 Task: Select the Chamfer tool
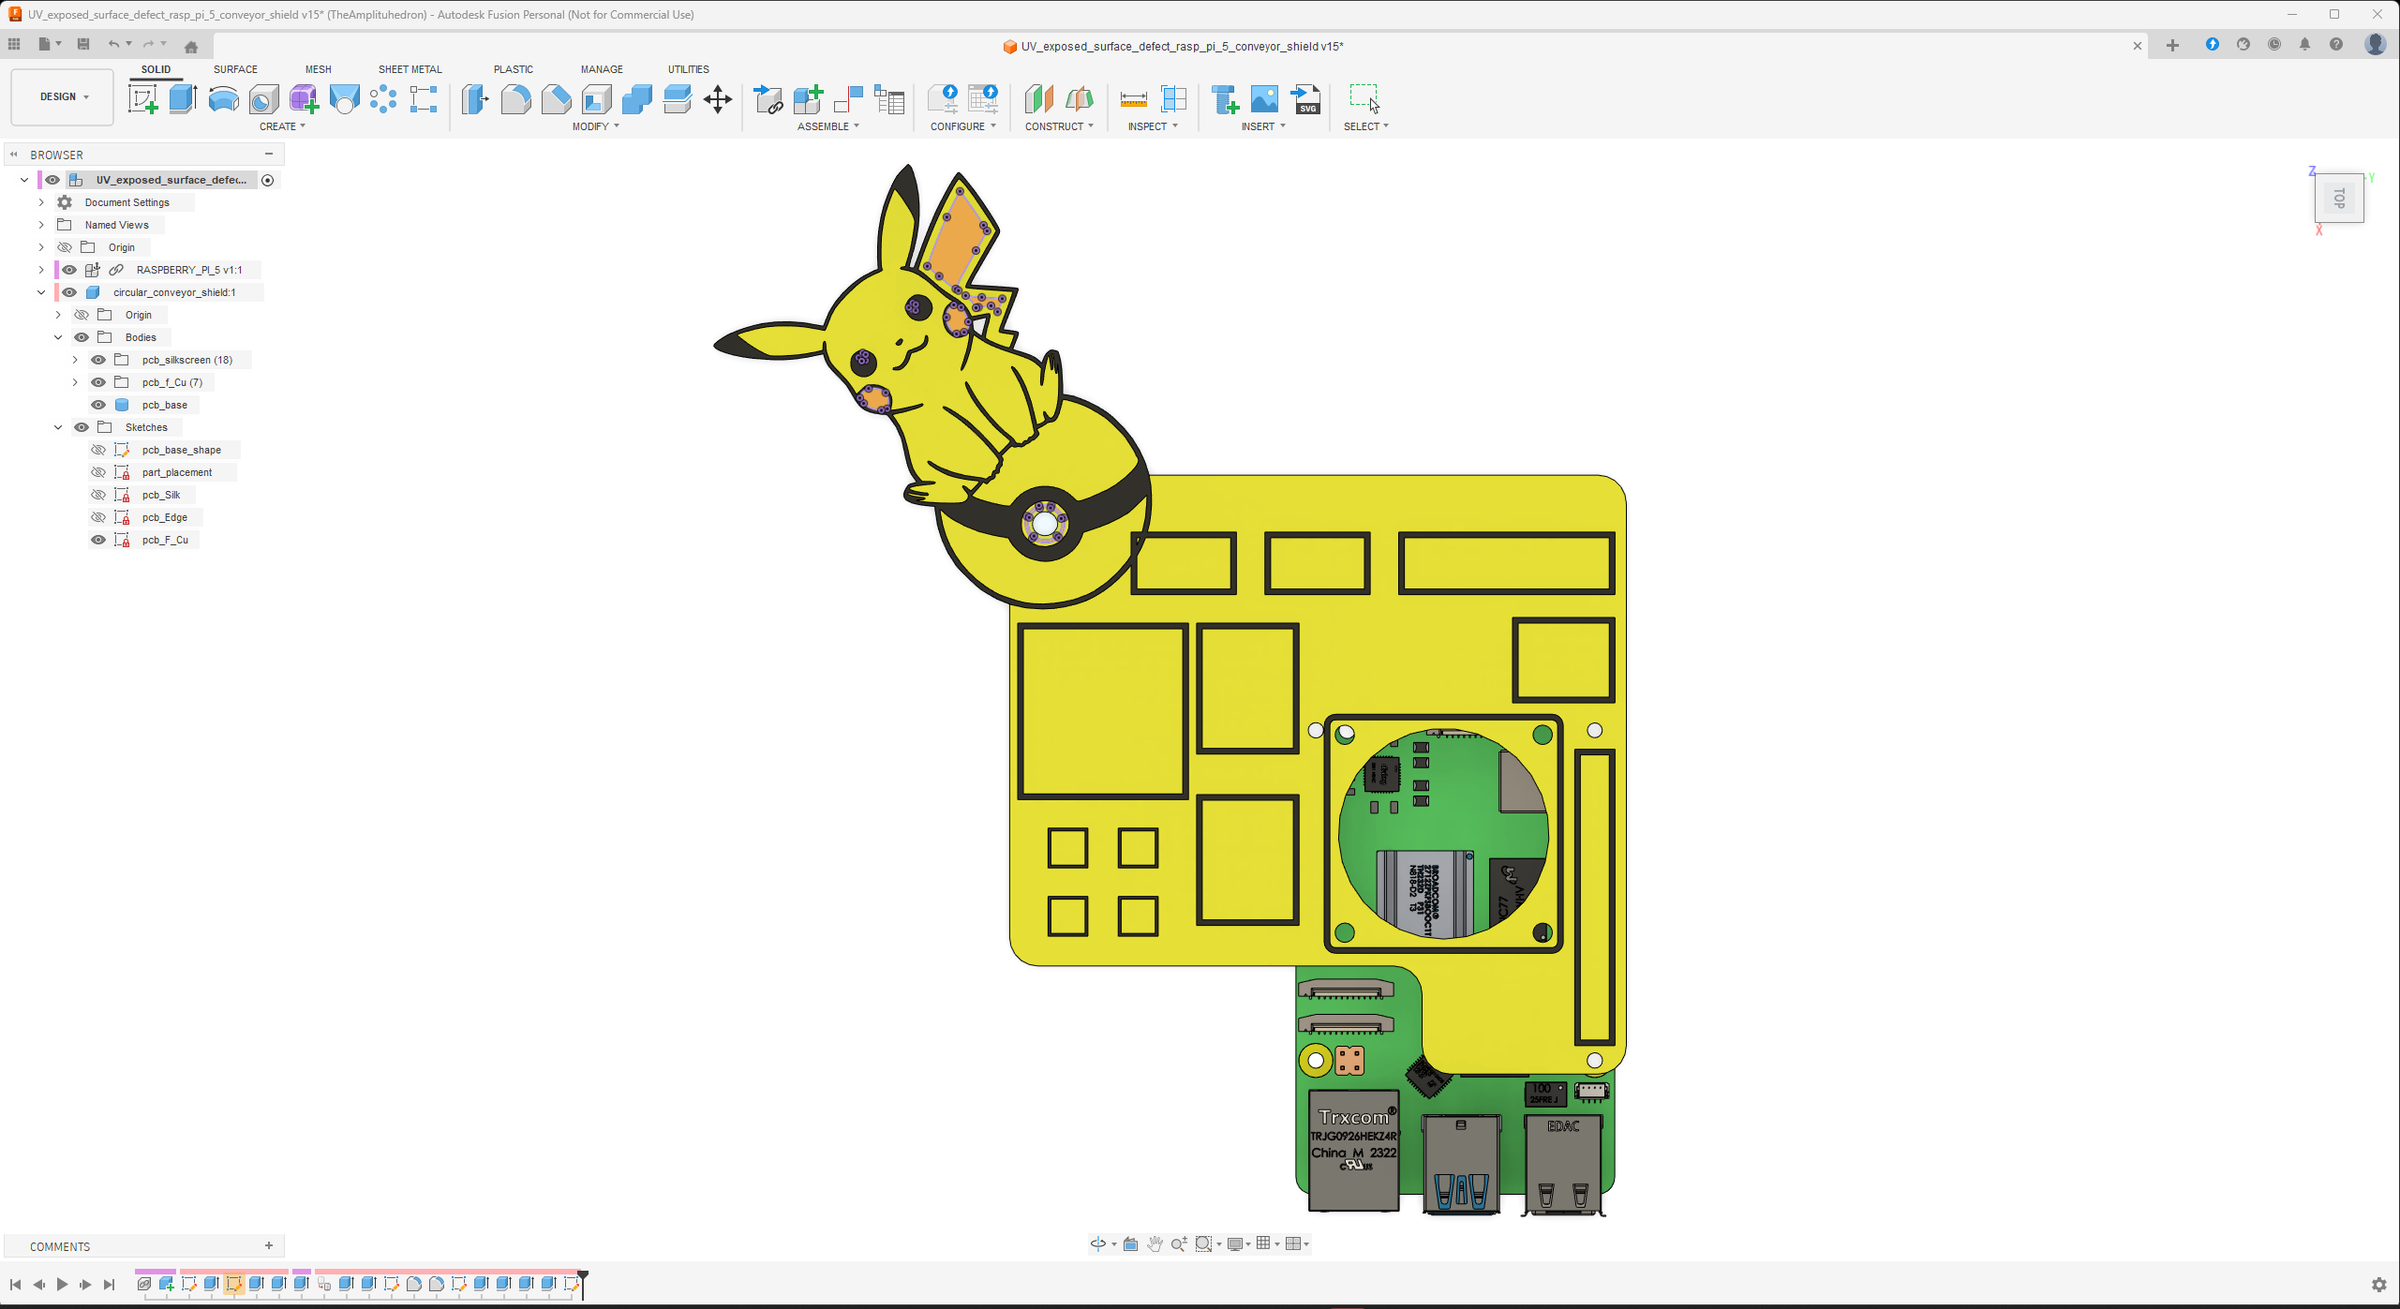556,99
